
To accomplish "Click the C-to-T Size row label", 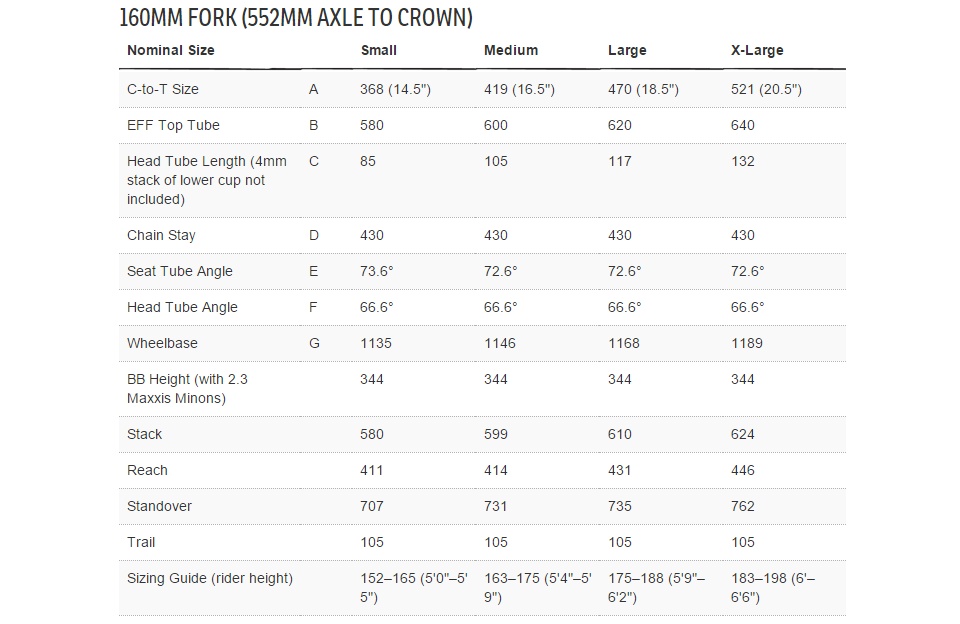I will click(x=163, y=89).
